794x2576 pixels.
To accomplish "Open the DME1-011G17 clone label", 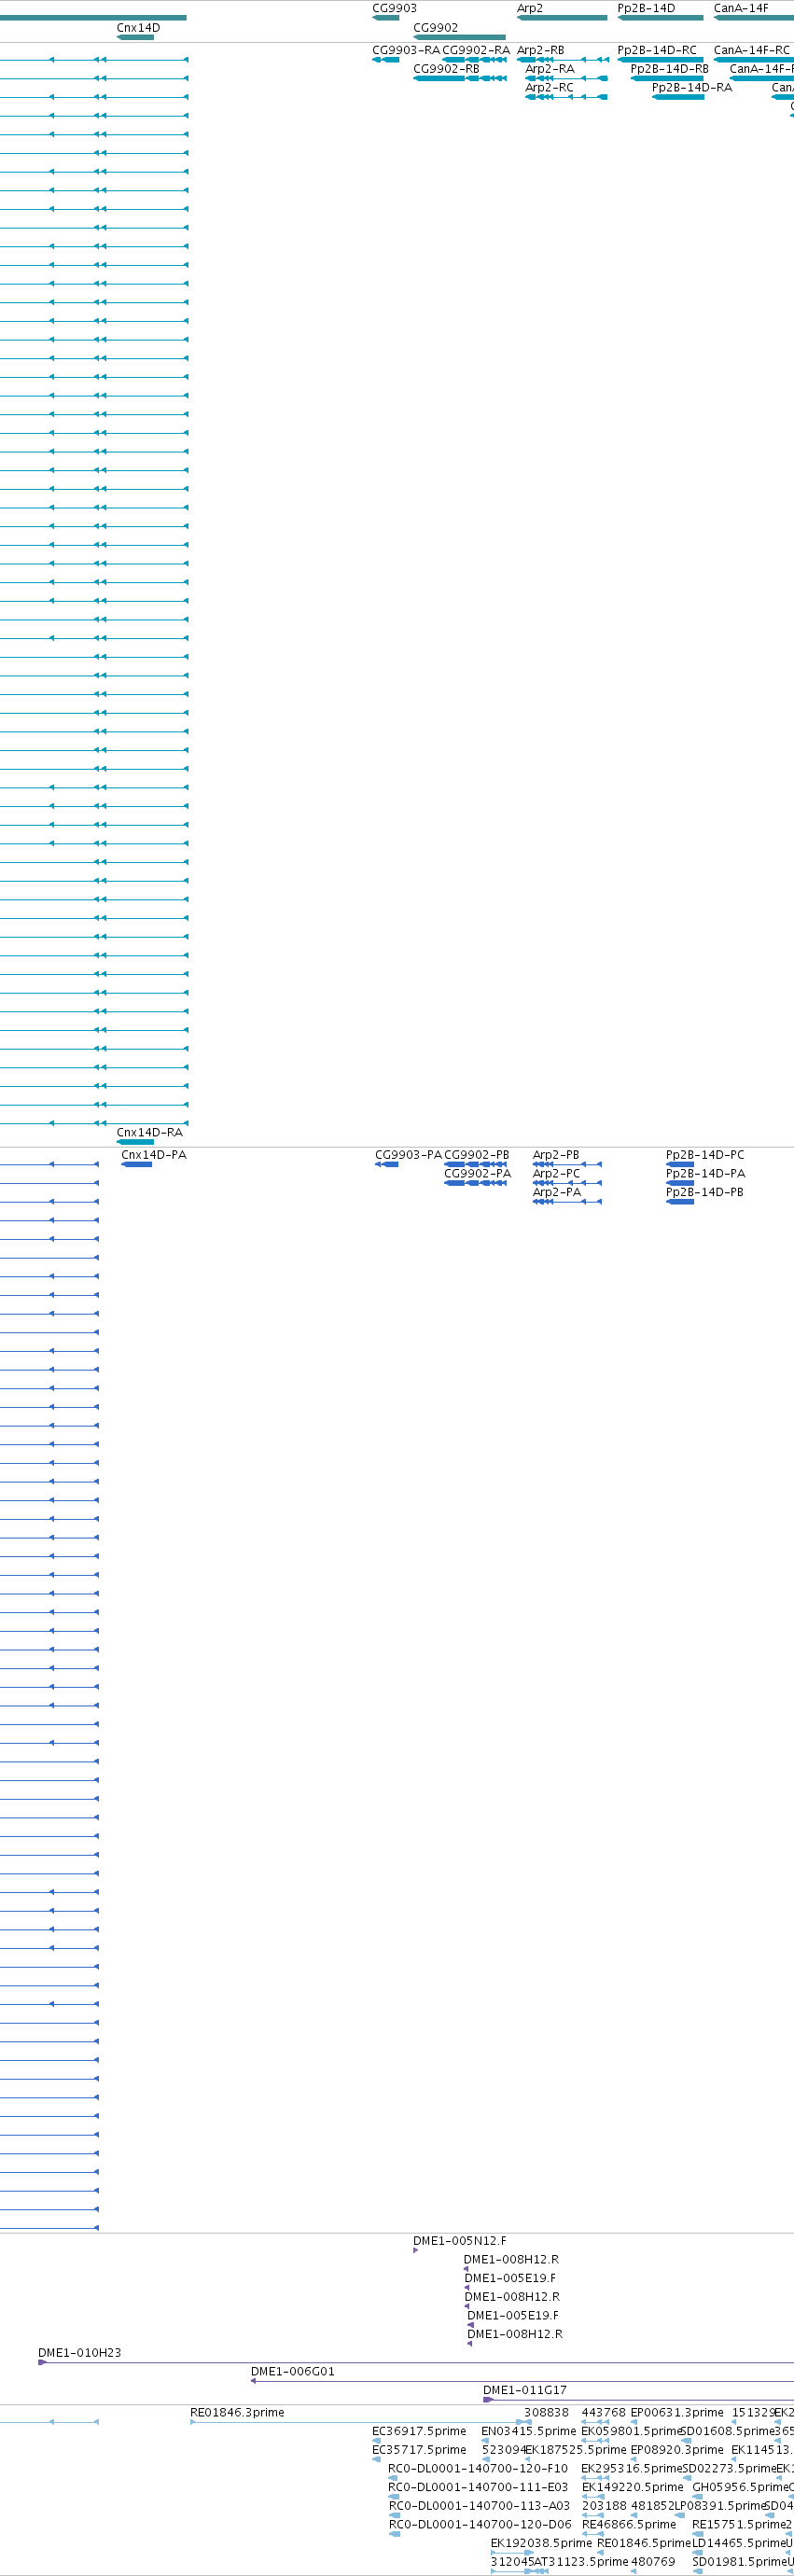I will click(525, 2390).
